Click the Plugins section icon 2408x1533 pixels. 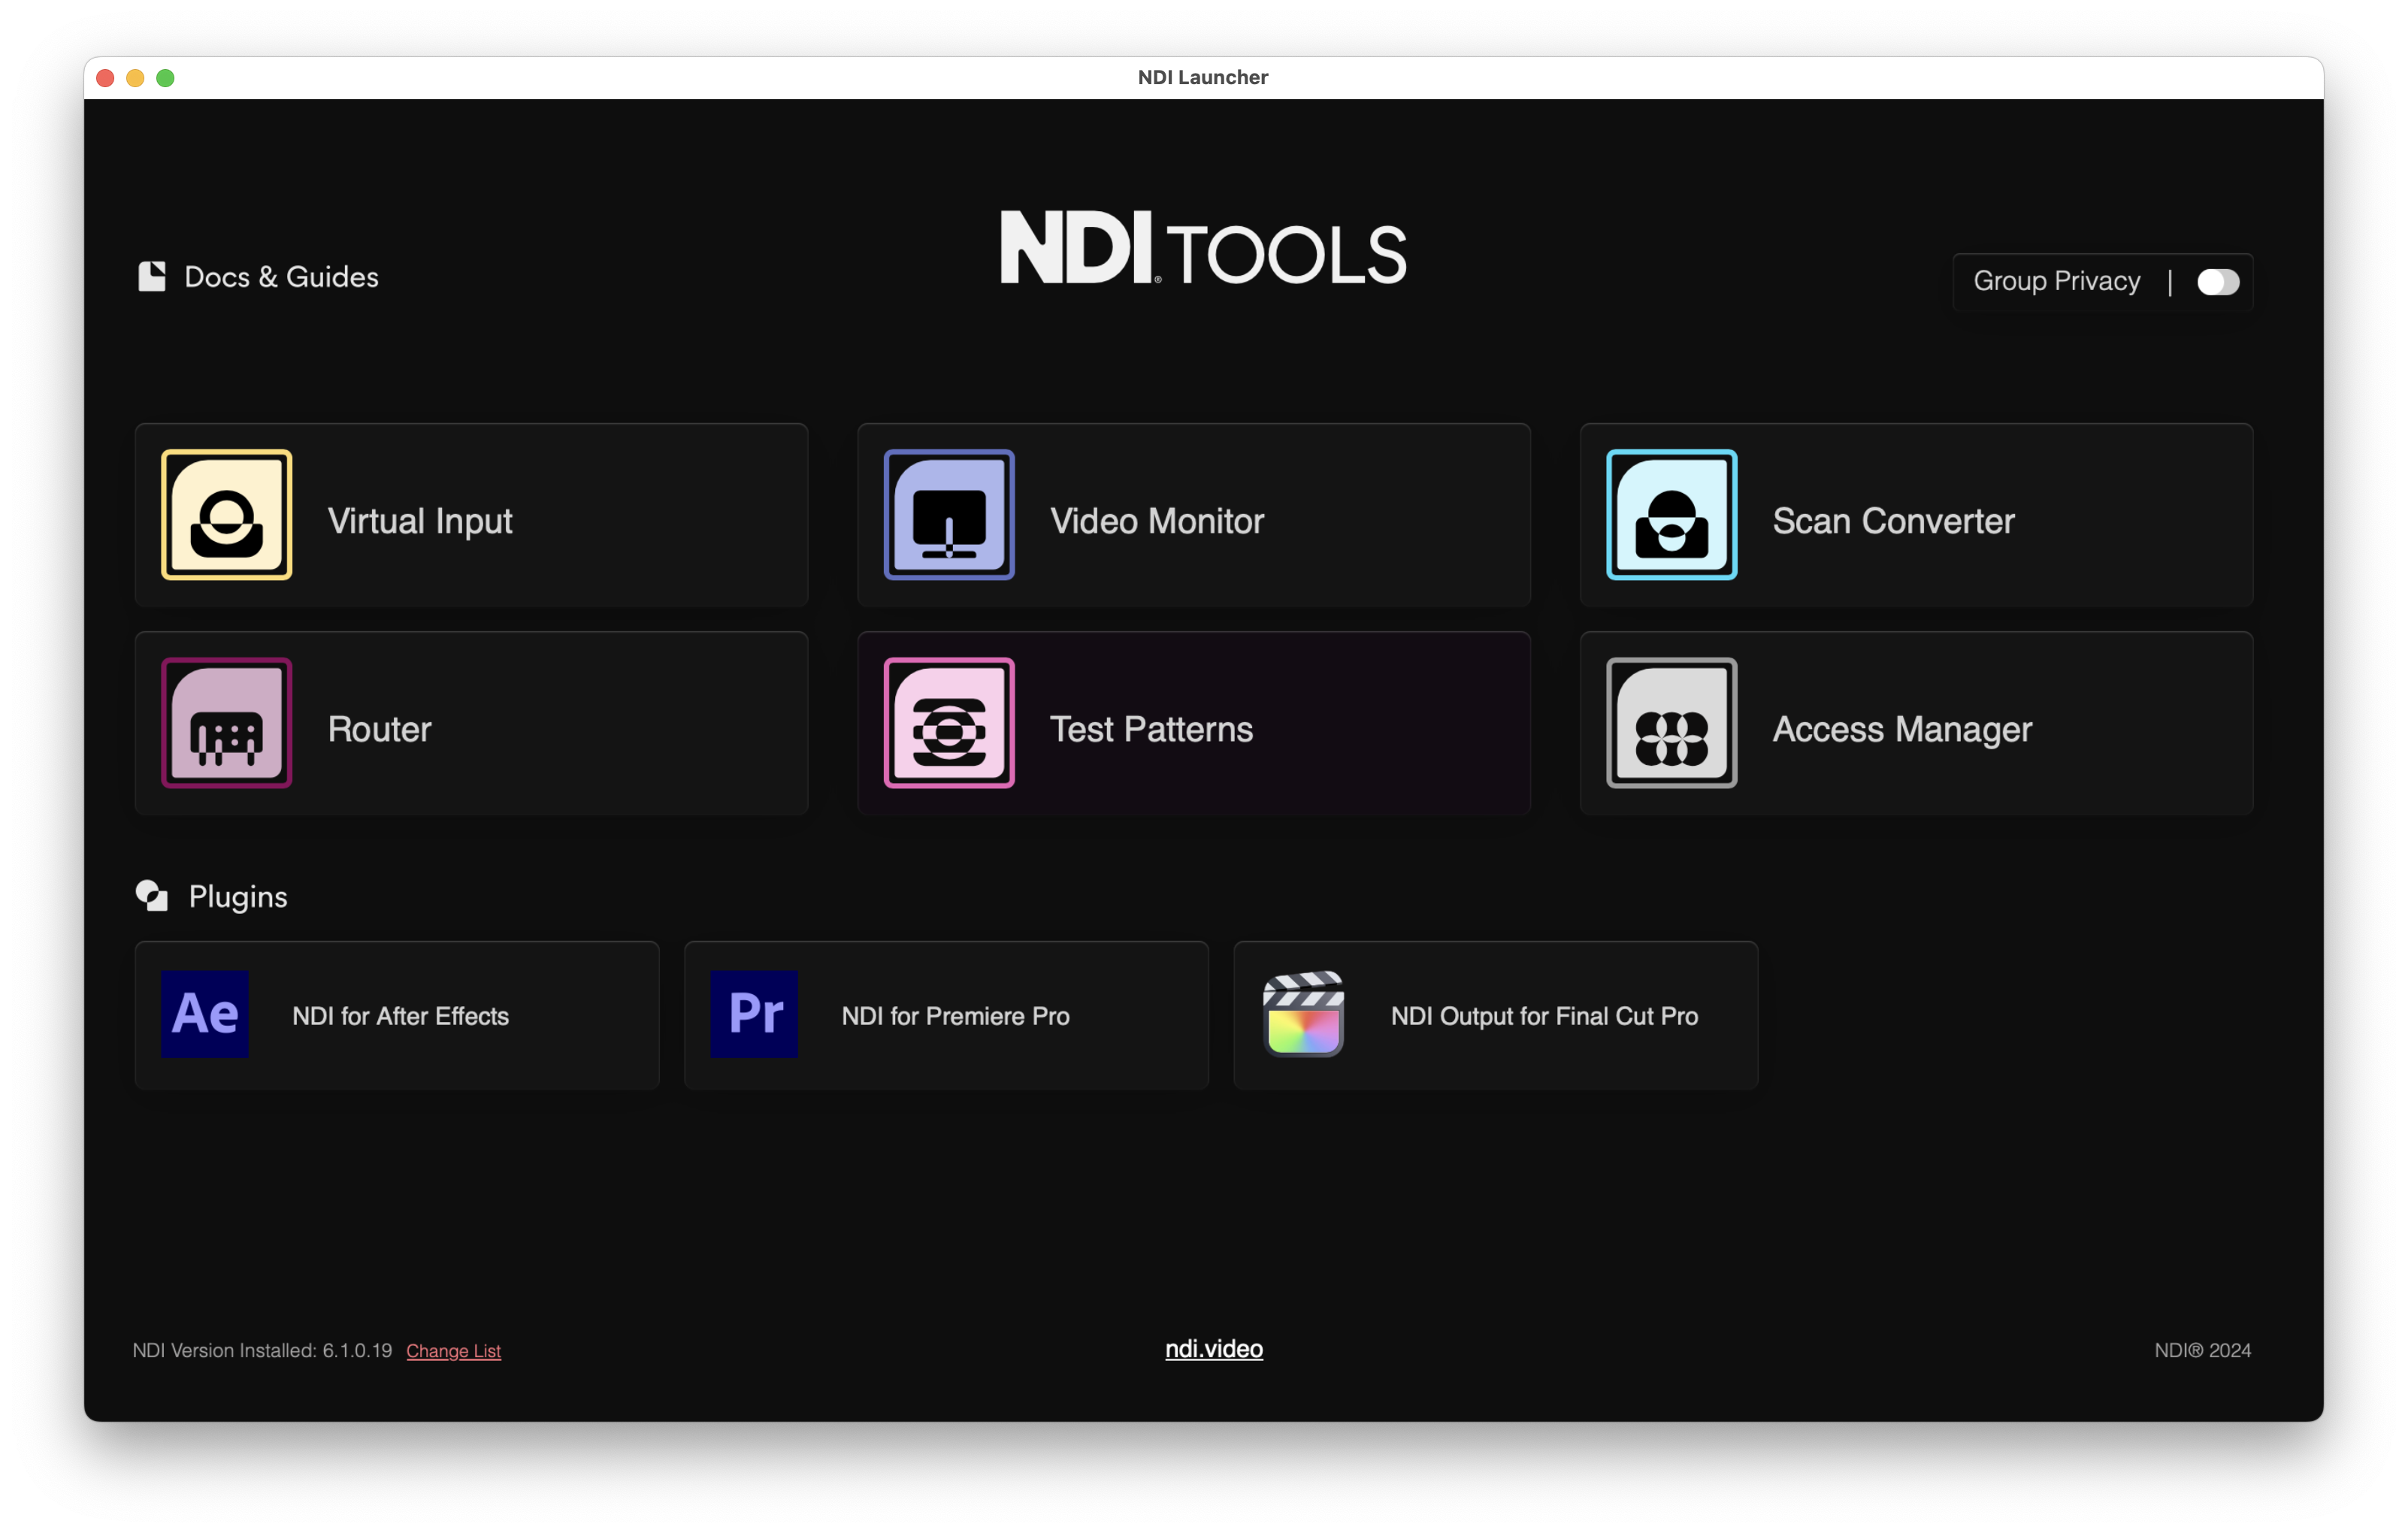point(152,896)
